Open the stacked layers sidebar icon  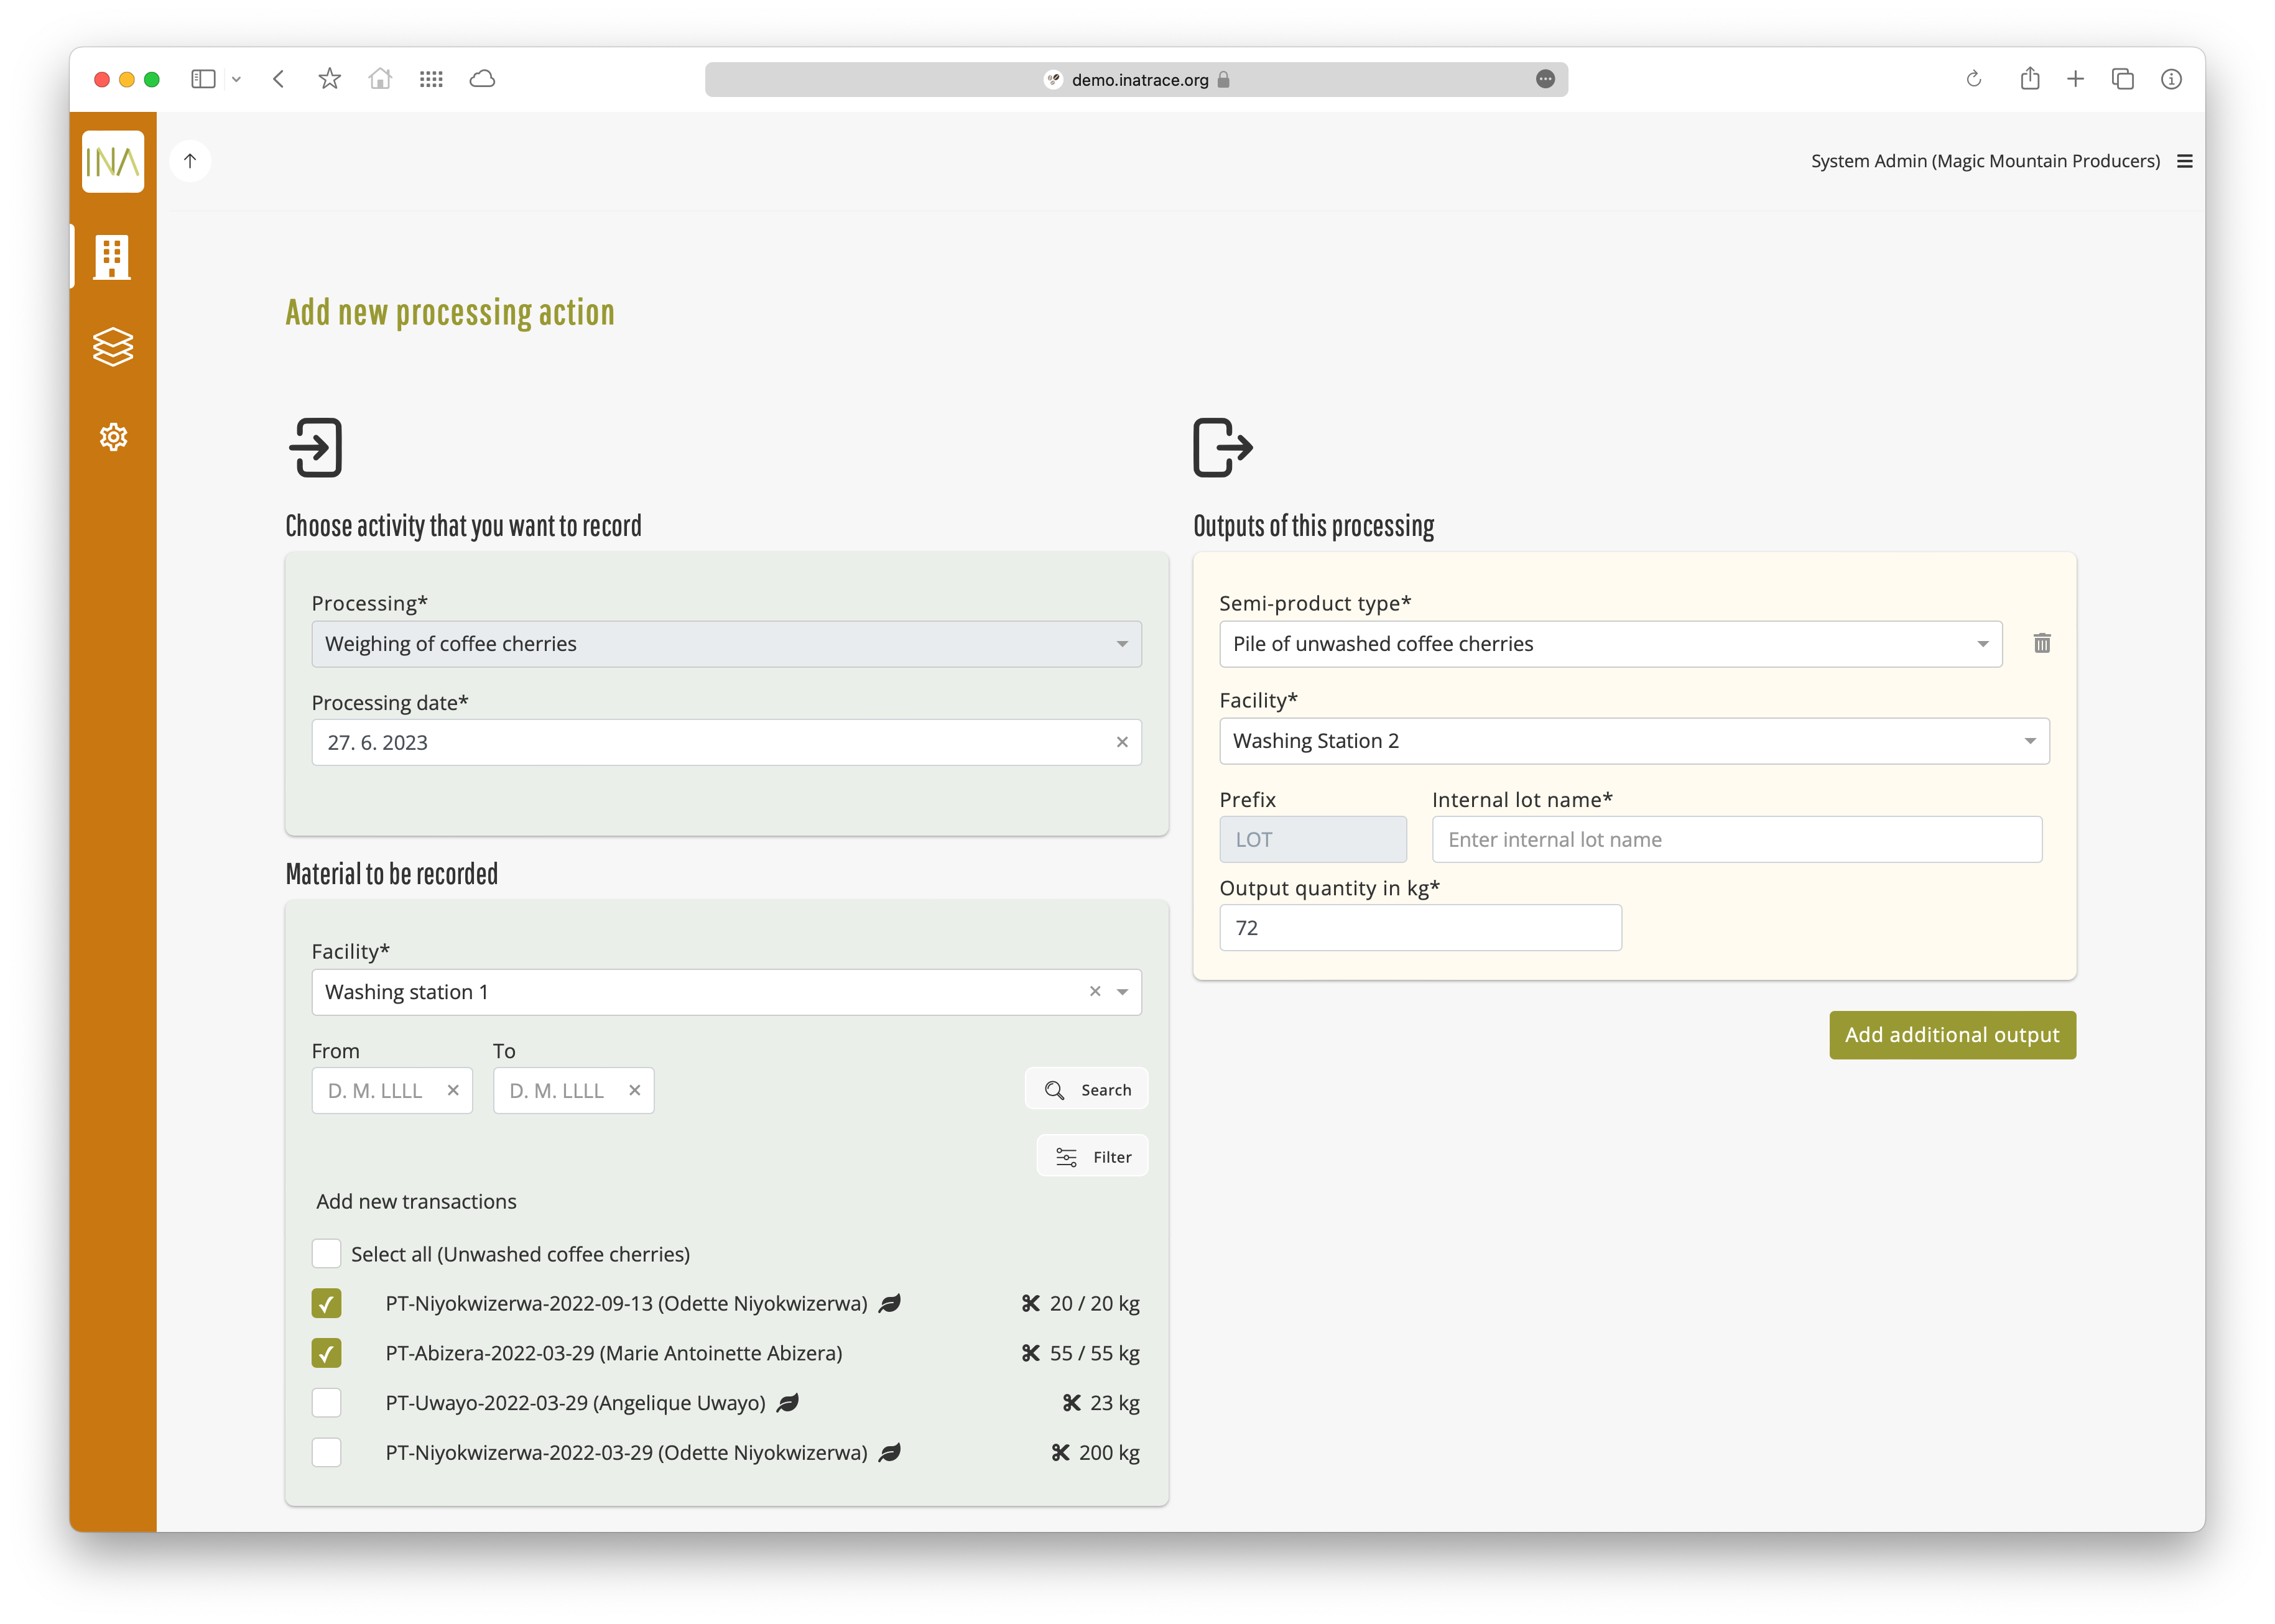(x=112, y=347)
